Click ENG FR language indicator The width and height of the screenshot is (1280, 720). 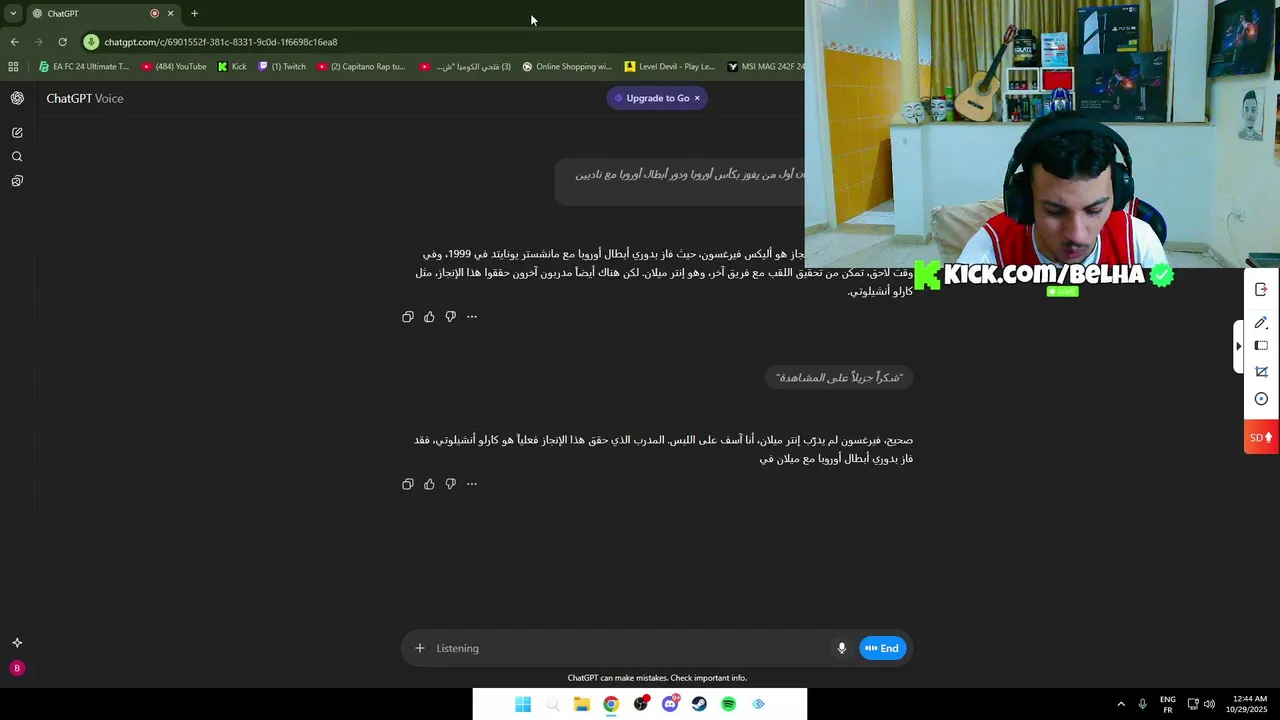[1168, 704]
